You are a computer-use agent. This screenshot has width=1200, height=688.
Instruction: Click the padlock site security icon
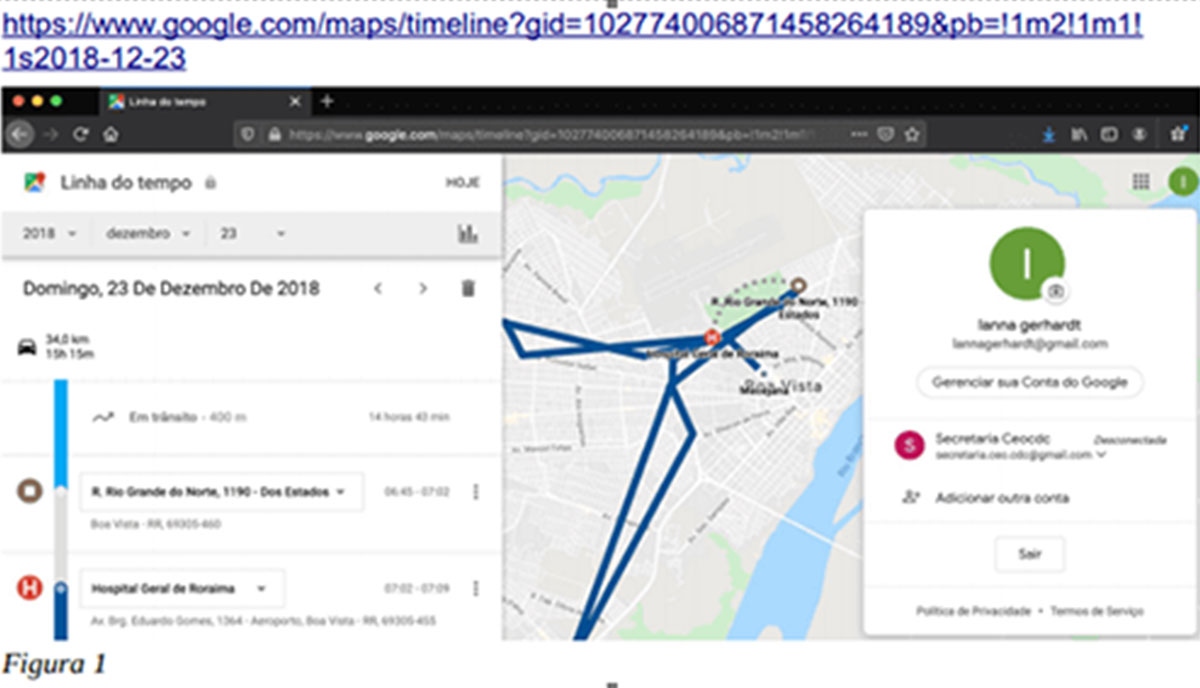tap(274, 134)
